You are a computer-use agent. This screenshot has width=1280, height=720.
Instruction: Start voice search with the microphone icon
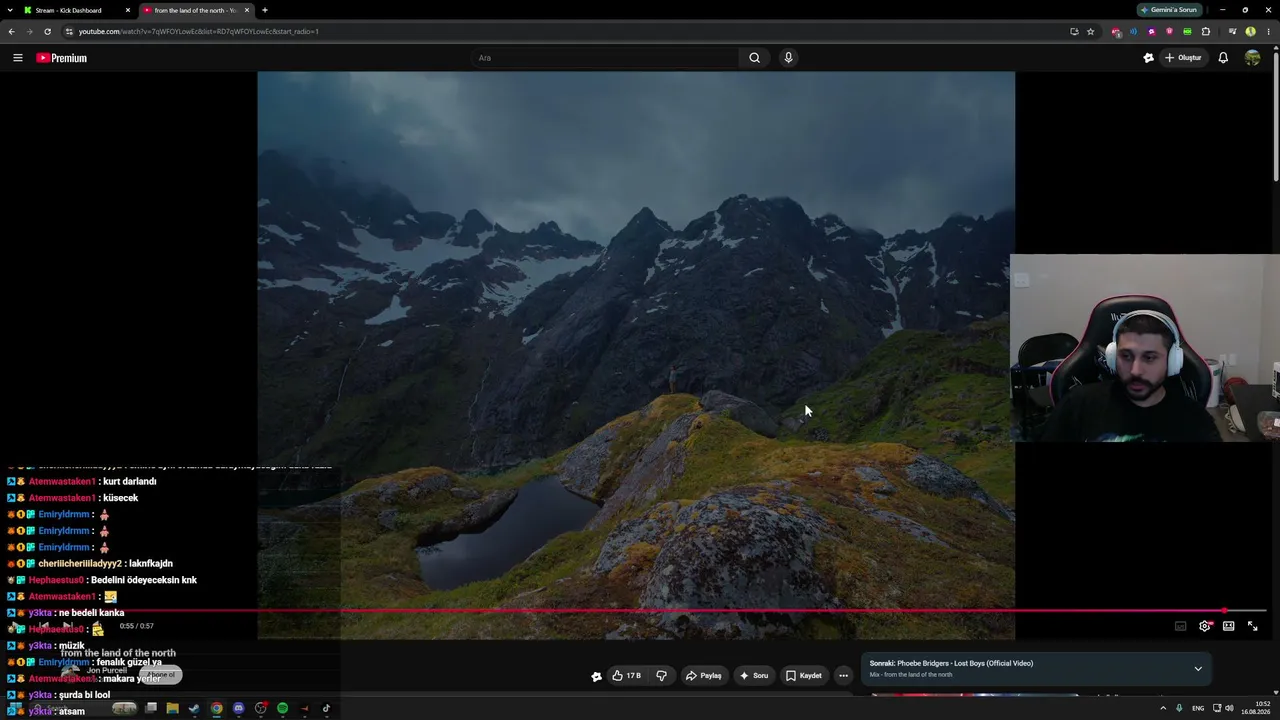pos(788,58)
